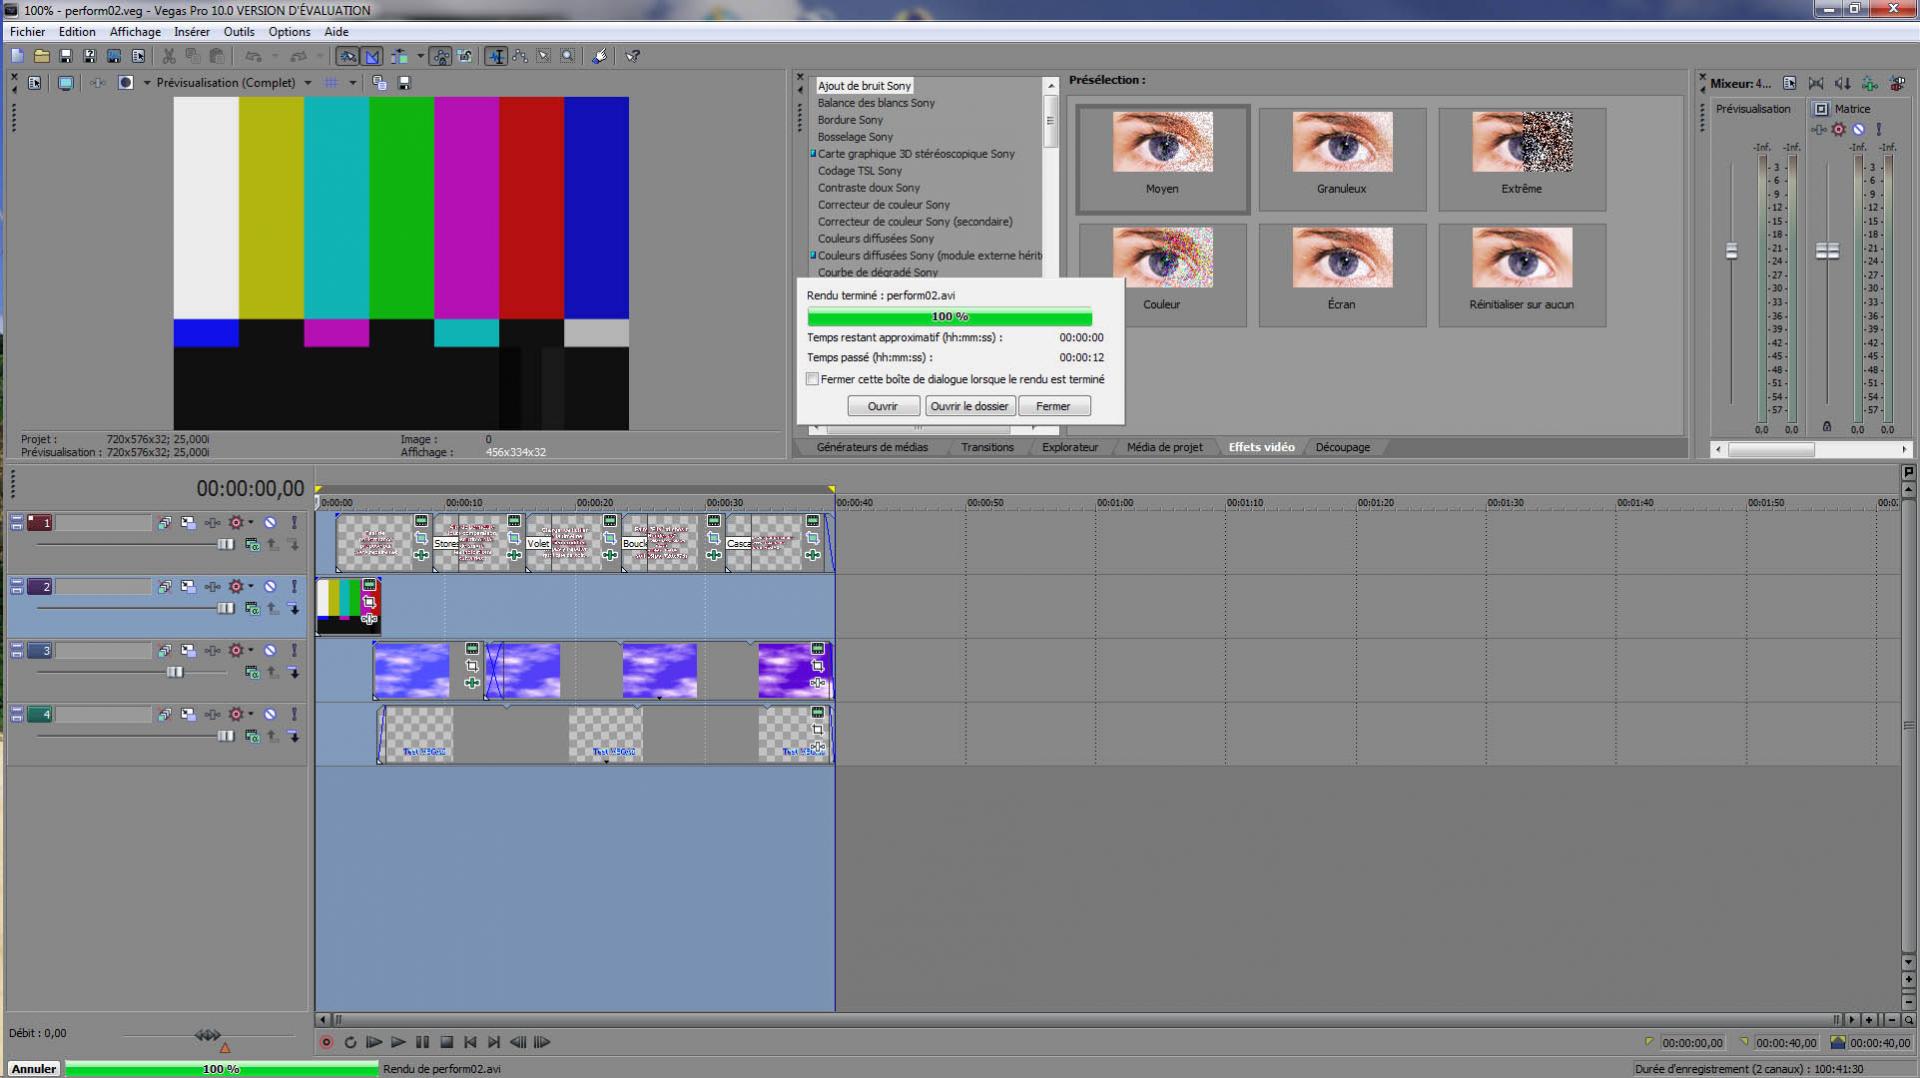The width and height of the screenshot is (1920, 1078).
Task: Expand the overlays grid dropdown in preview
Action: (x=352, y=83)
